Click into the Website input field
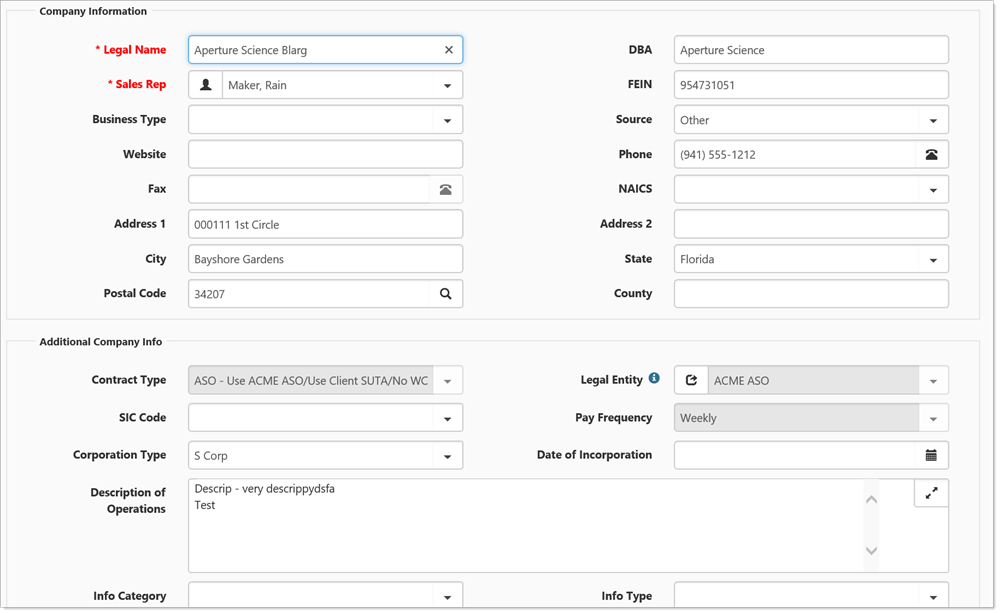 [x=325, y=155]
